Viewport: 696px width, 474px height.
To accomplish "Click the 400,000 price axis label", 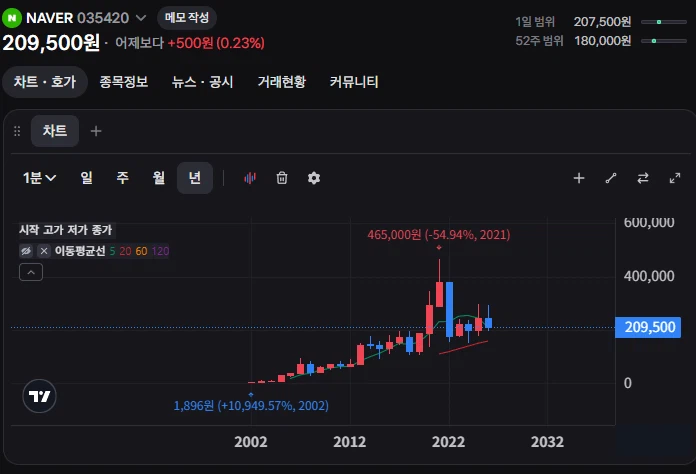I will [649, 276].
